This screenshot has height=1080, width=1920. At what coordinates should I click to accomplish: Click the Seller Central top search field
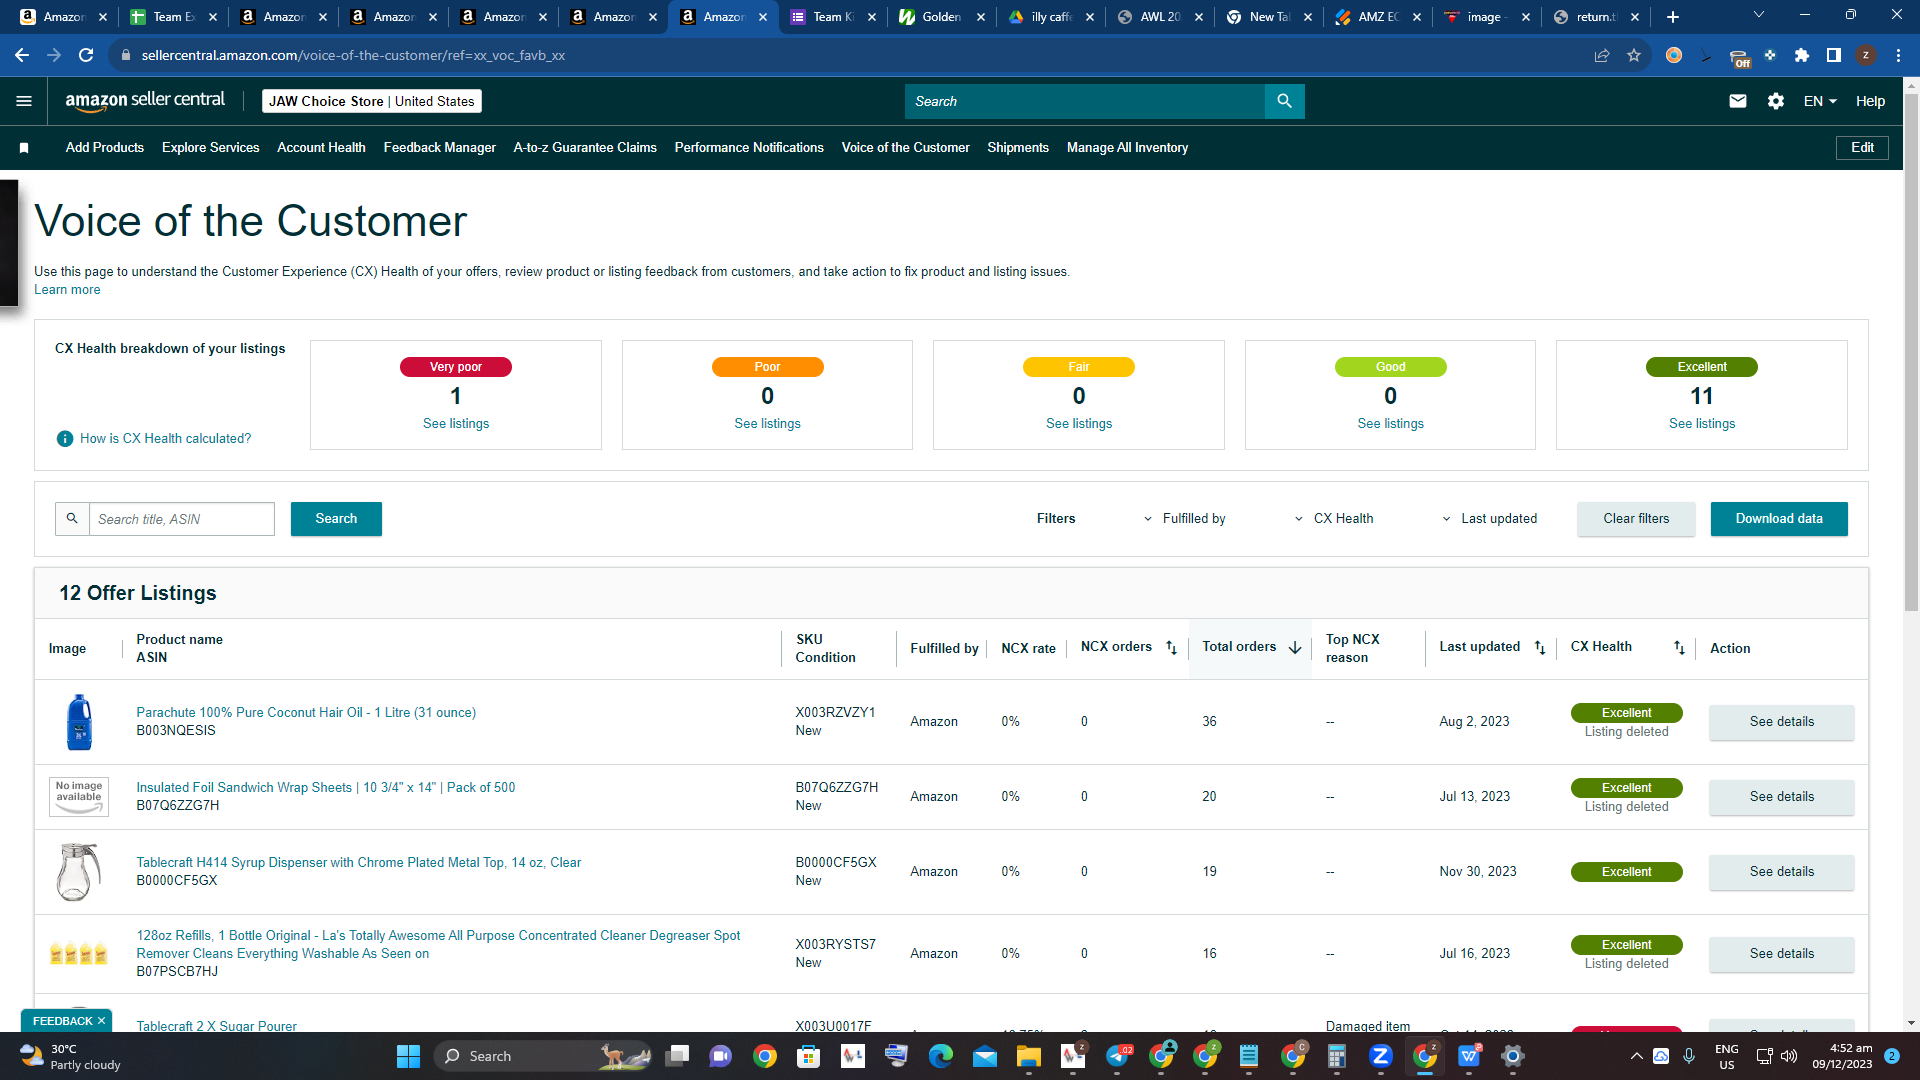[x=1085, y=101]
